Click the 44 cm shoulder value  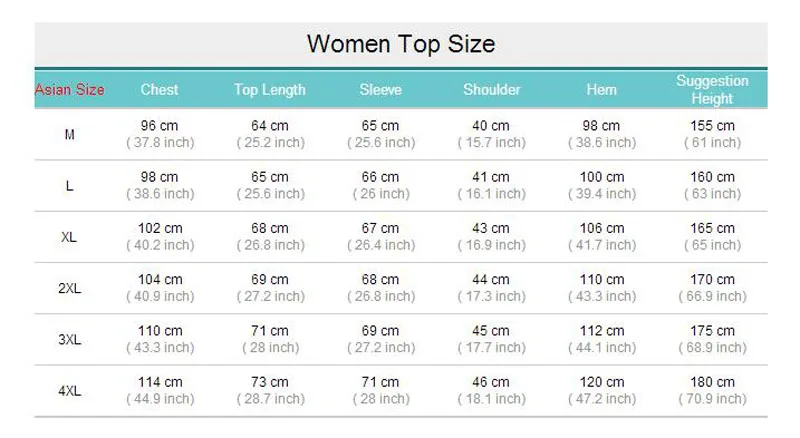point(491,279)
